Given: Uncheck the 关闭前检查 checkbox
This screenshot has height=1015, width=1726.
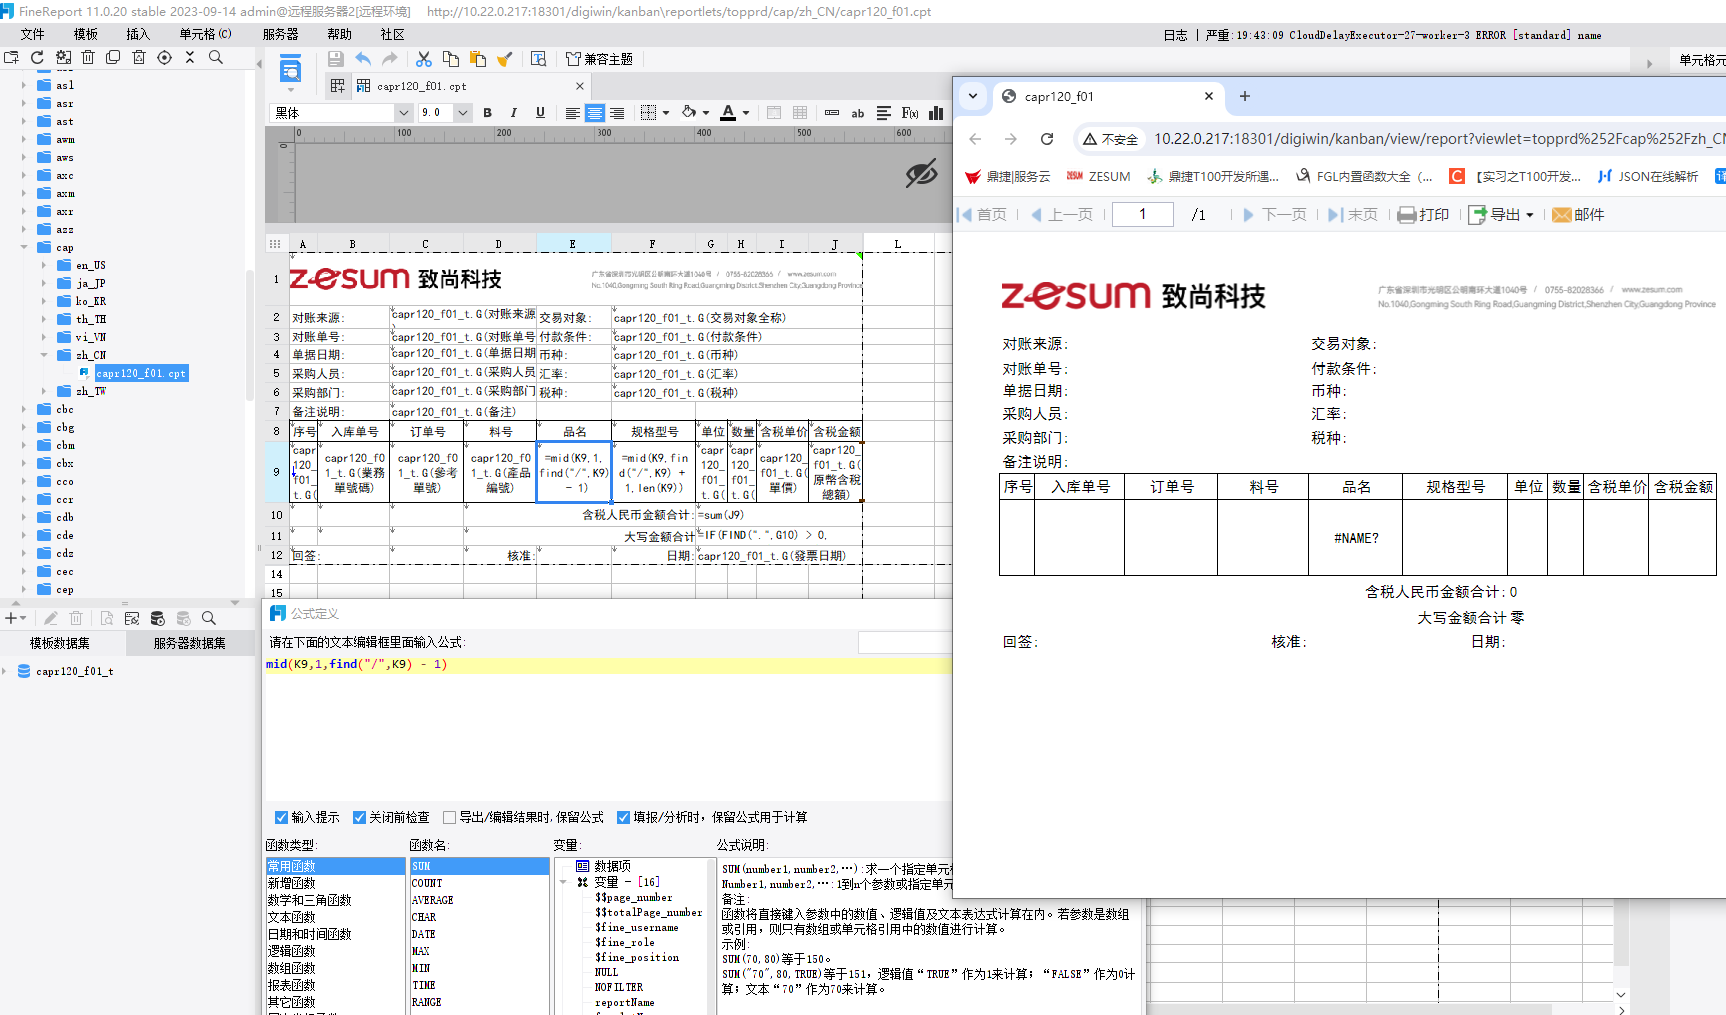Looking at the screenshot, I should coord(359,817).
